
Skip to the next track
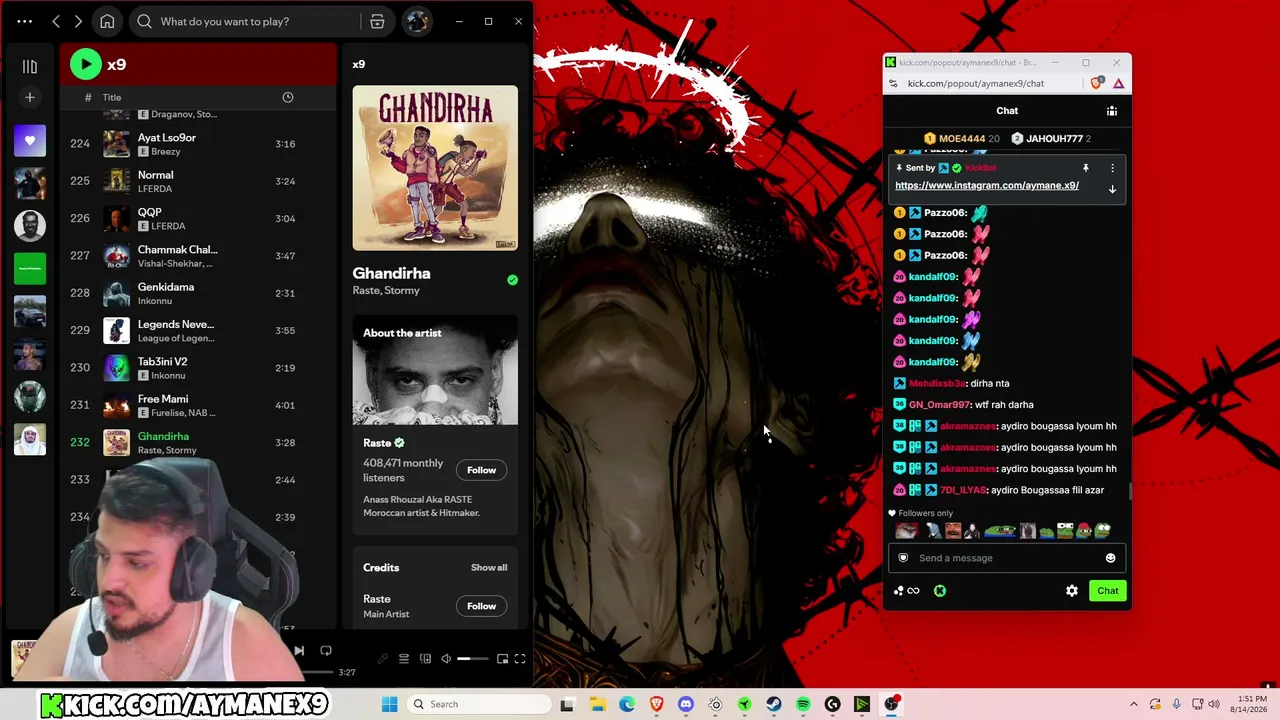pyautogui.click(x=298, y=651)
